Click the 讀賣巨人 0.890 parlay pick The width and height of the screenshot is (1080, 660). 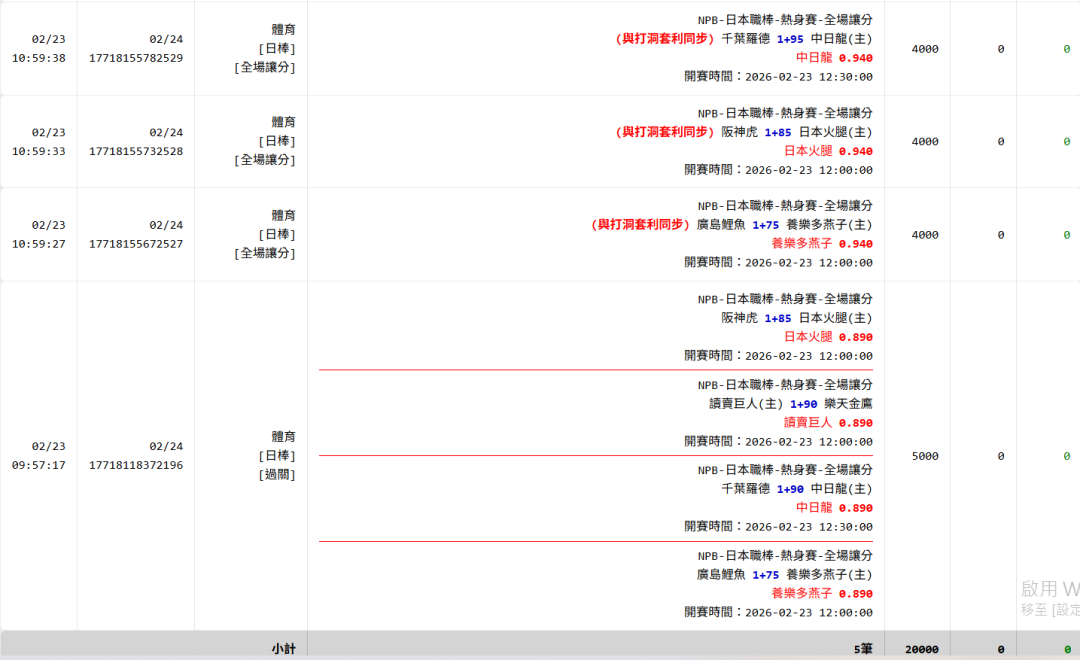tap(828, 423)
